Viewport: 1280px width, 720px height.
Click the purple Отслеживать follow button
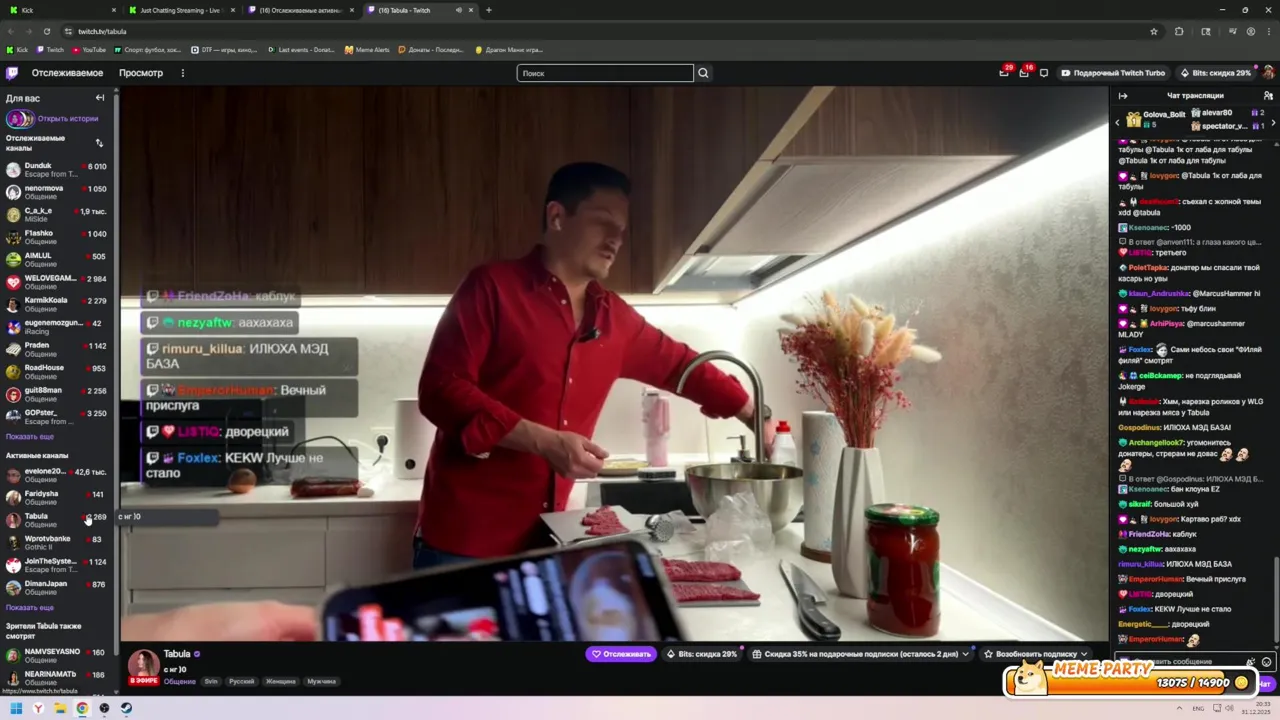tap(621, 654)
